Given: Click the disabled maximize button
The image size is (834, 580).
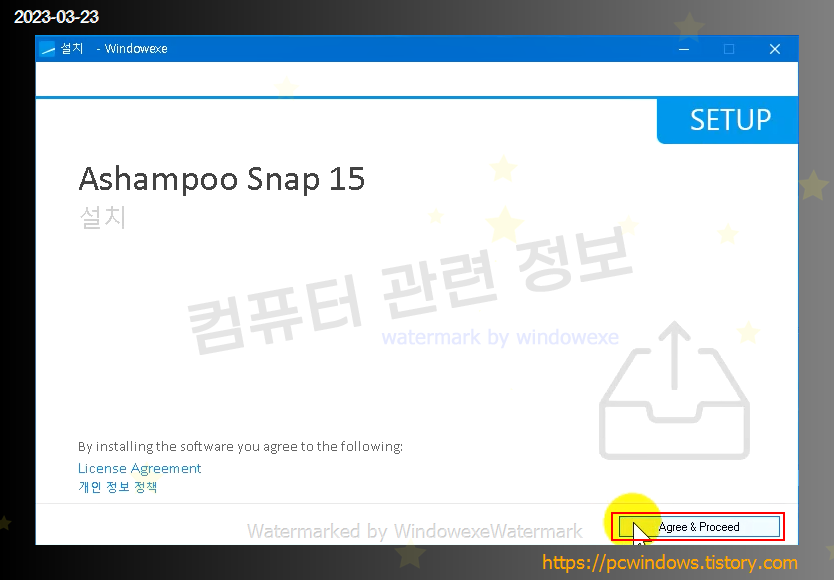Looking at the screenshot, I should point(729,49).
